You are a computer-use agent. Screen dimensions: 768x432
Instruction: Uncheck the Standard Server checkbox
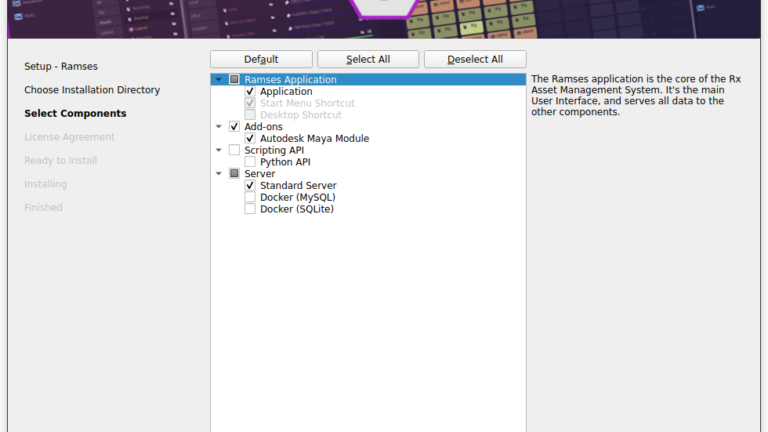click(250, 186)
